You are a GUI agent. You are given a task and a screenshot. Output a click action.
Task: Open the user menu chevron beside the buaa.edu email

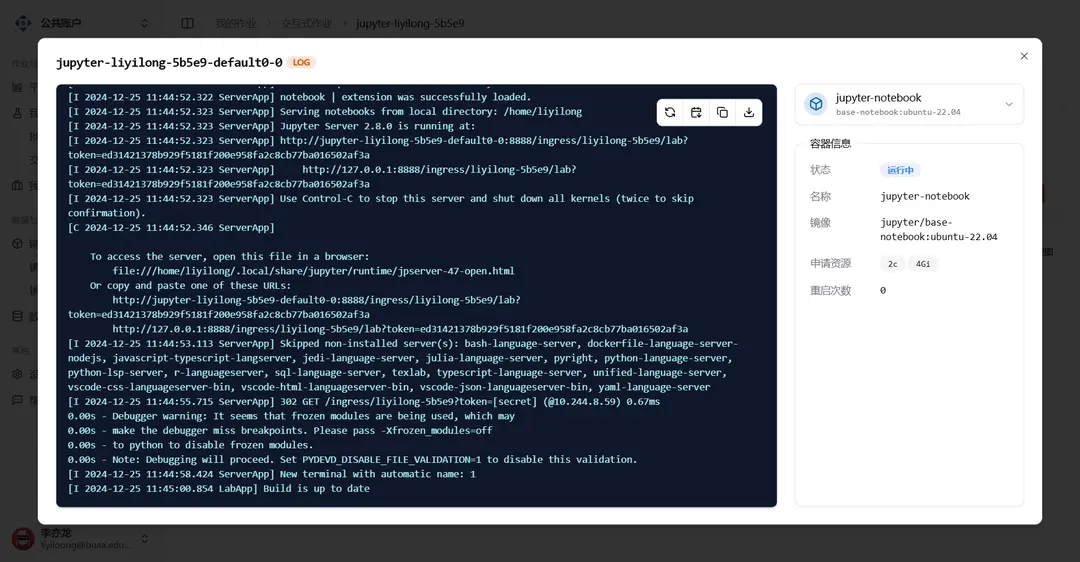(x=145, y=539)
